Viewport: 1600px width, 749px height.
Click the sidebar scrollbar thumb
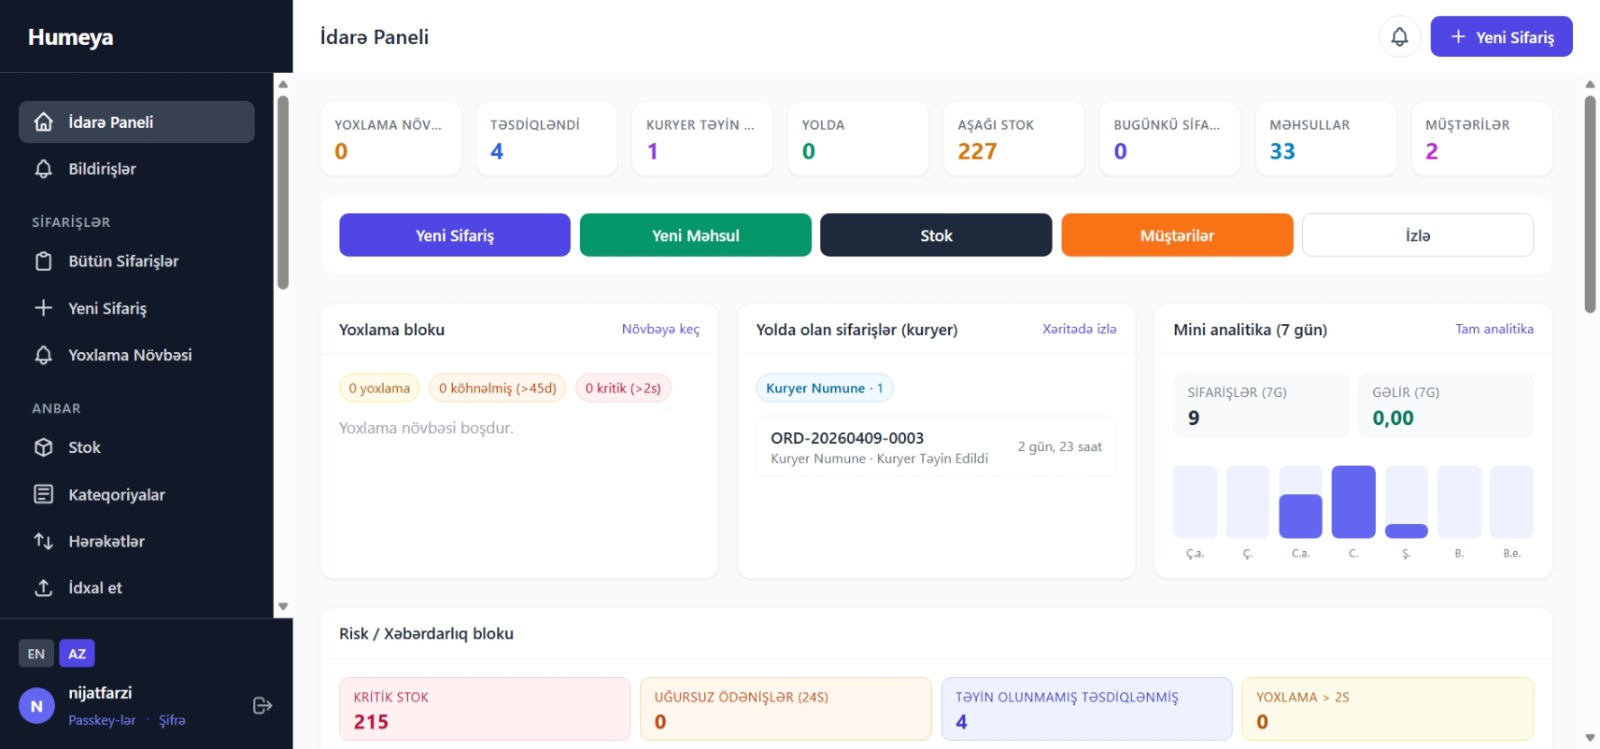tap(283, 192)
